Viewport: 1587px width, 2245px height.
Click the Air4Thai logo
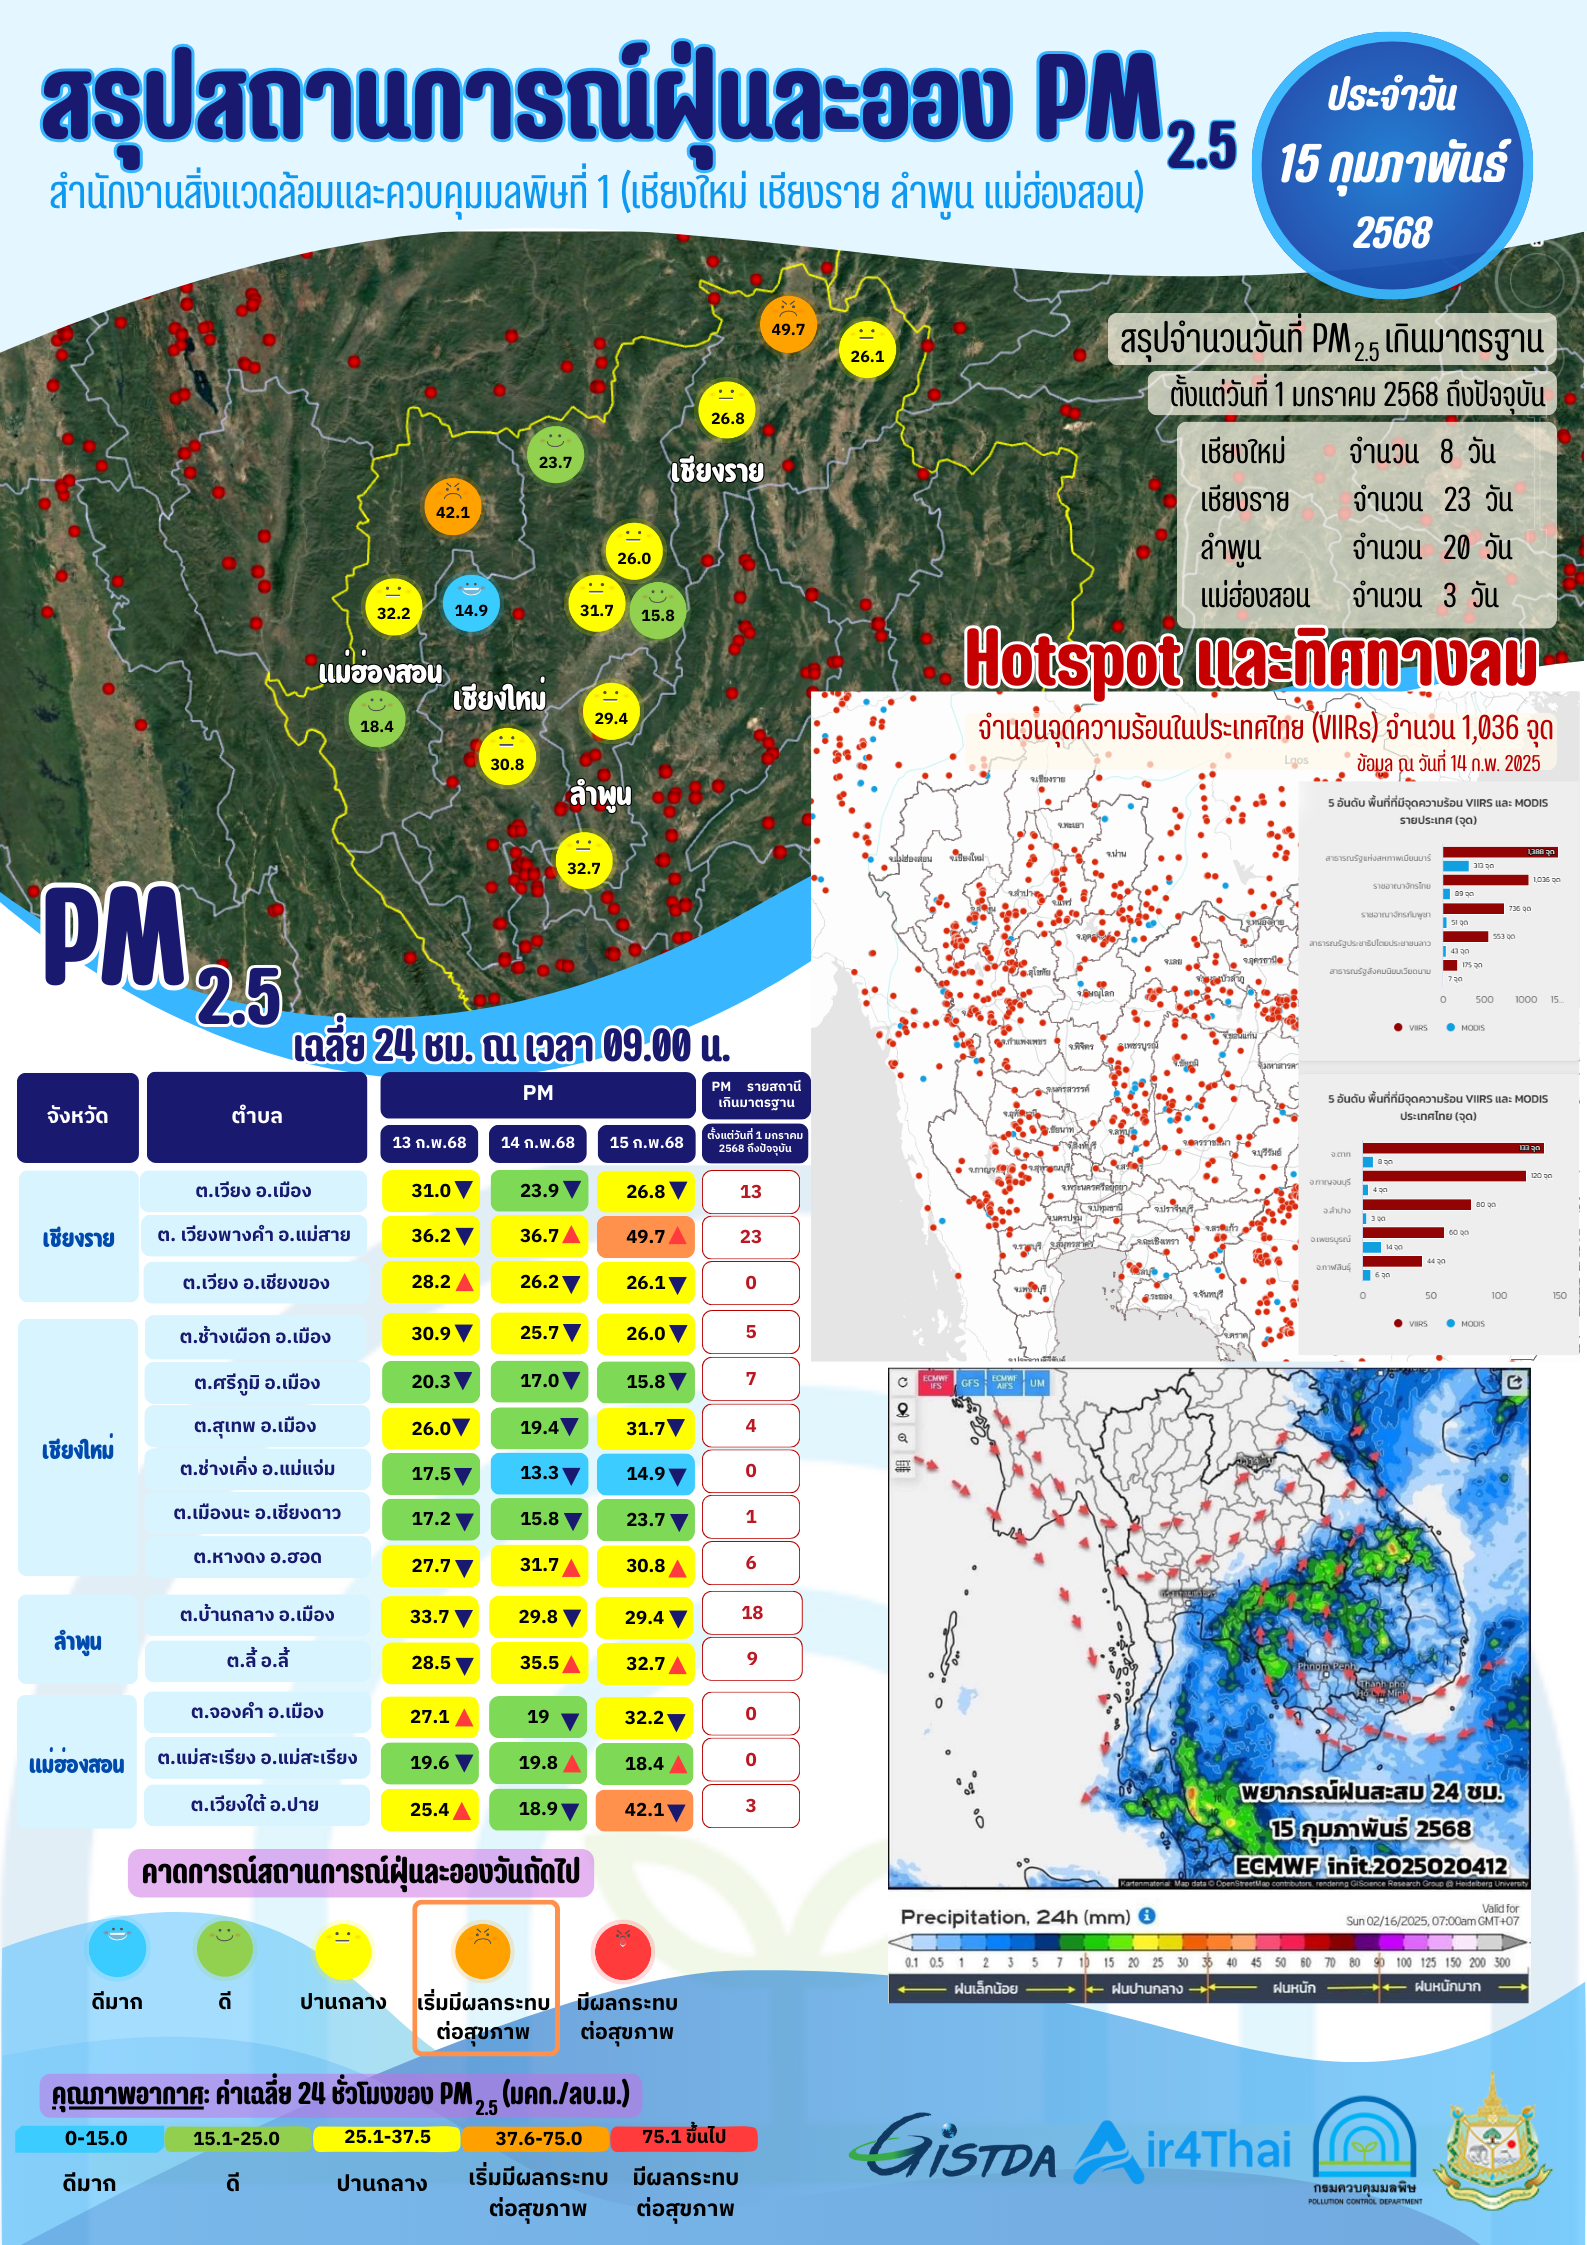pos(1183,2152)
